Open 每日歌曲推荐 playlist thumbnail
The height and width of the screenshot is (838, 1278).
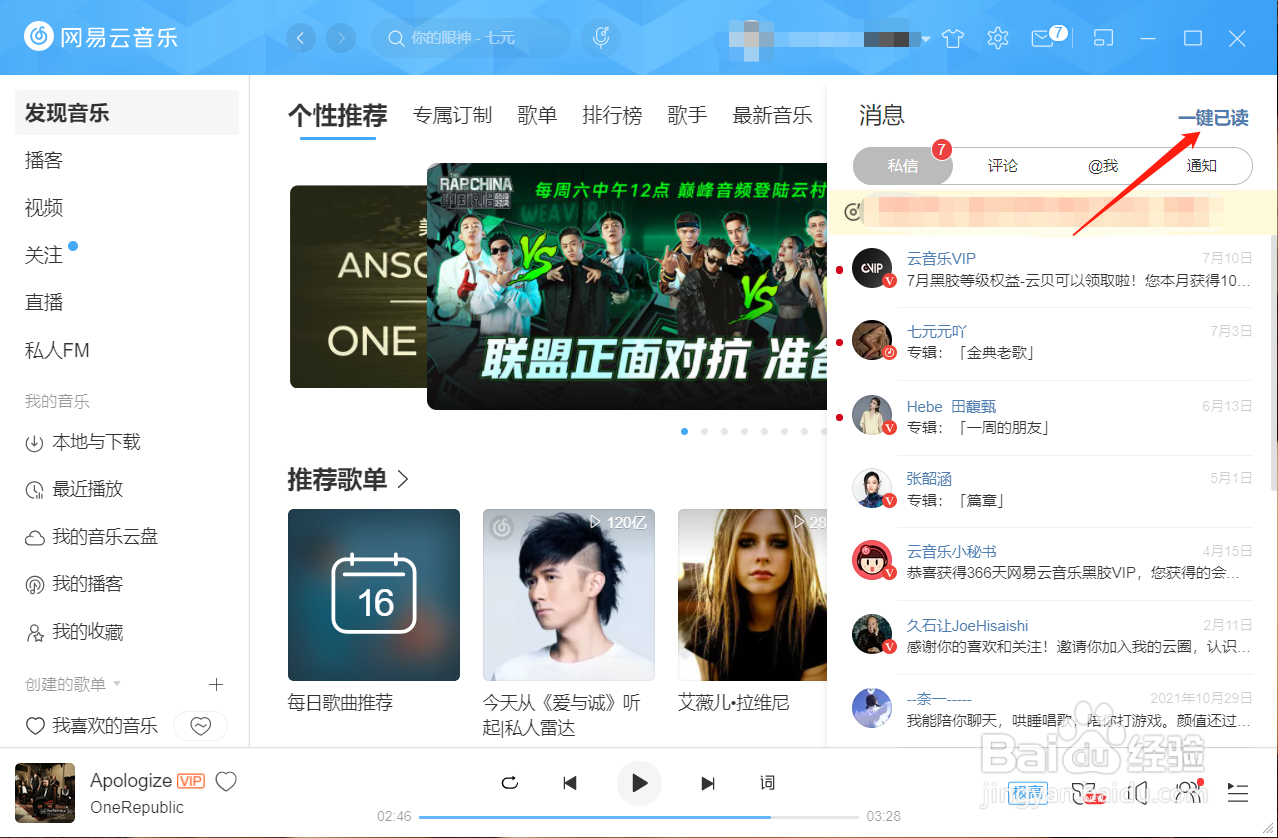(374, 595)
